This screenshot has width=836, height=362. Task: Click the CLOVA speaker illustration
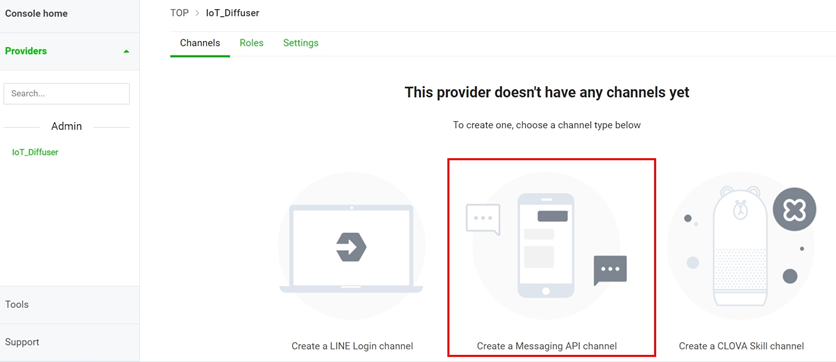tap(742, 246)
